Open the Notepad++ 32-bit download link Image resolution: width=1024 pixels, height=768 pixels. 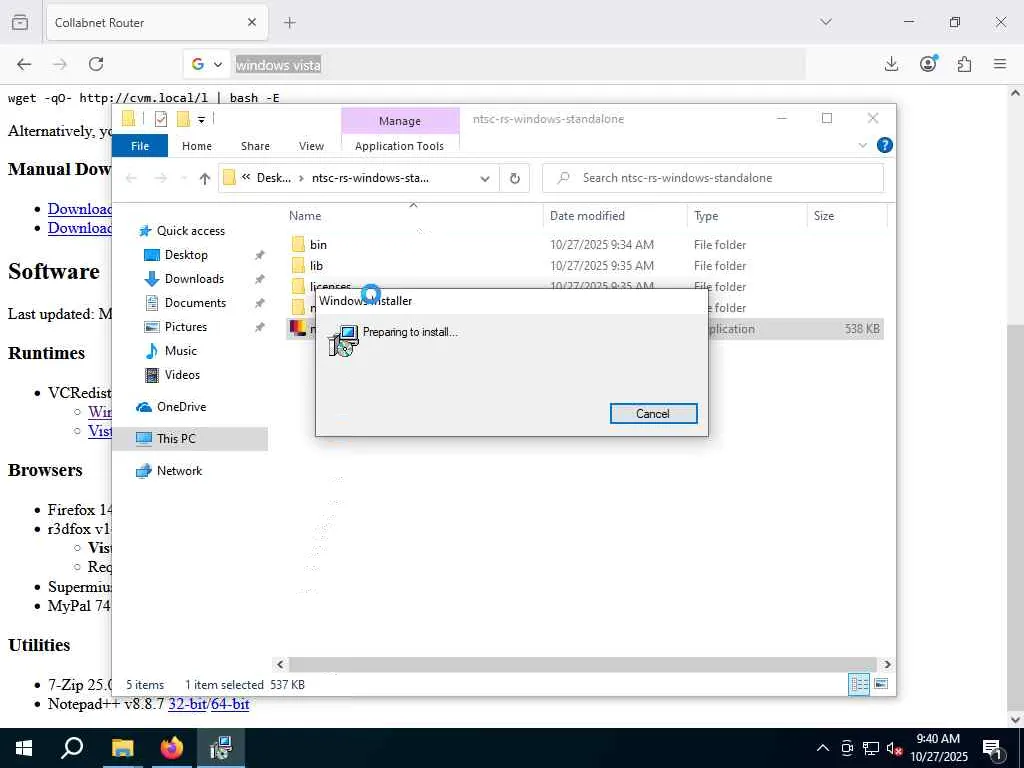tap(187, 704)
